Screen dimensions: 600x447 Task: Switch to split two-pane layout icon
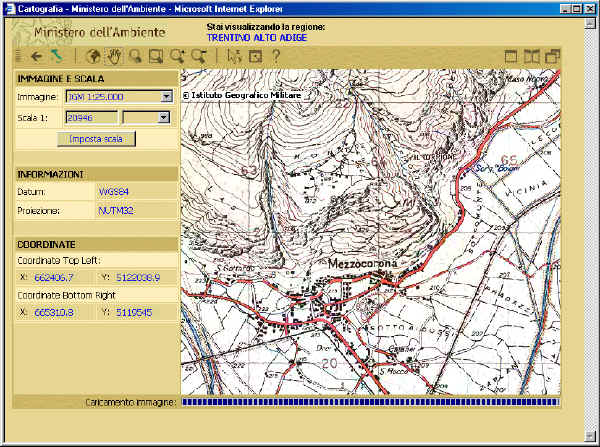(532, 57)
